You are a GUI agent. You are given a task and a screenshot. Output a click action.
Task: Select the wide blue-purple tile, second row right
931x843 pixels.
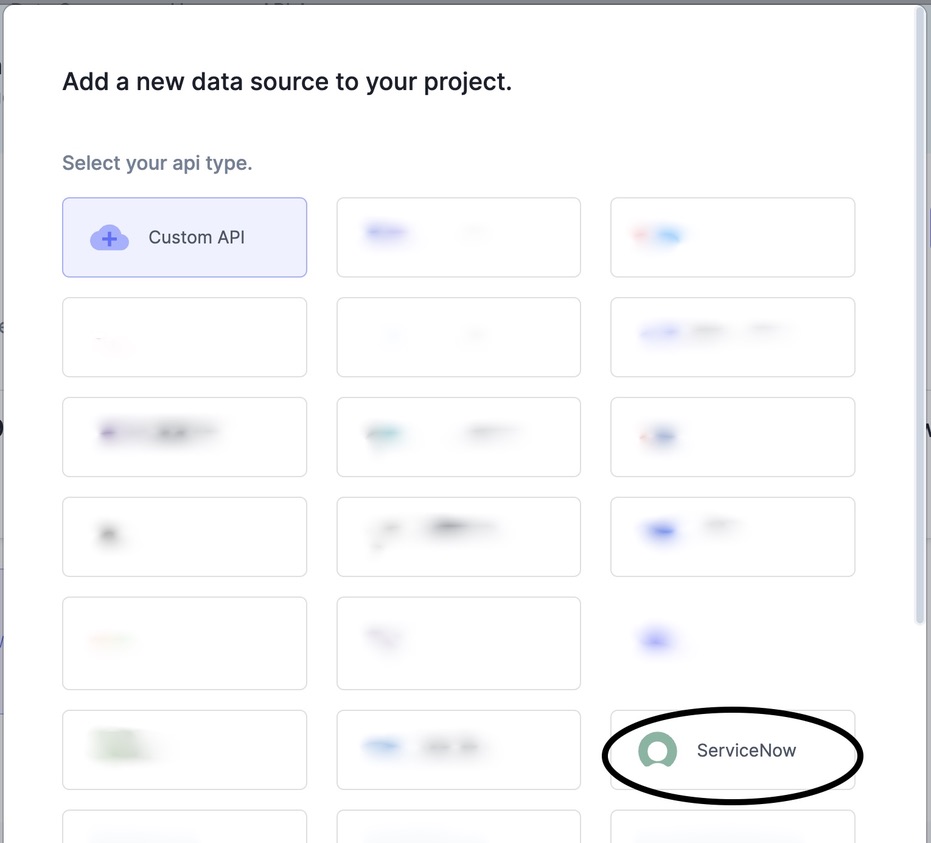(x=732, y=337)
